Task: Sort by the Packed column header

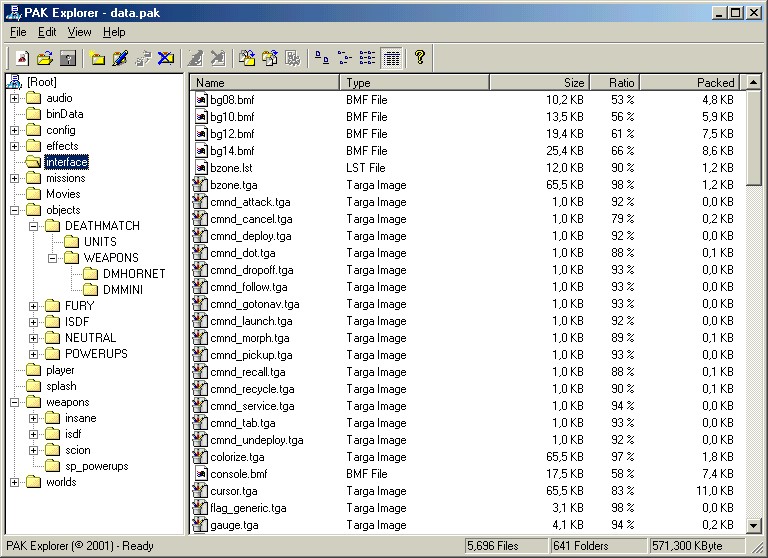Action: pos(690,82)
